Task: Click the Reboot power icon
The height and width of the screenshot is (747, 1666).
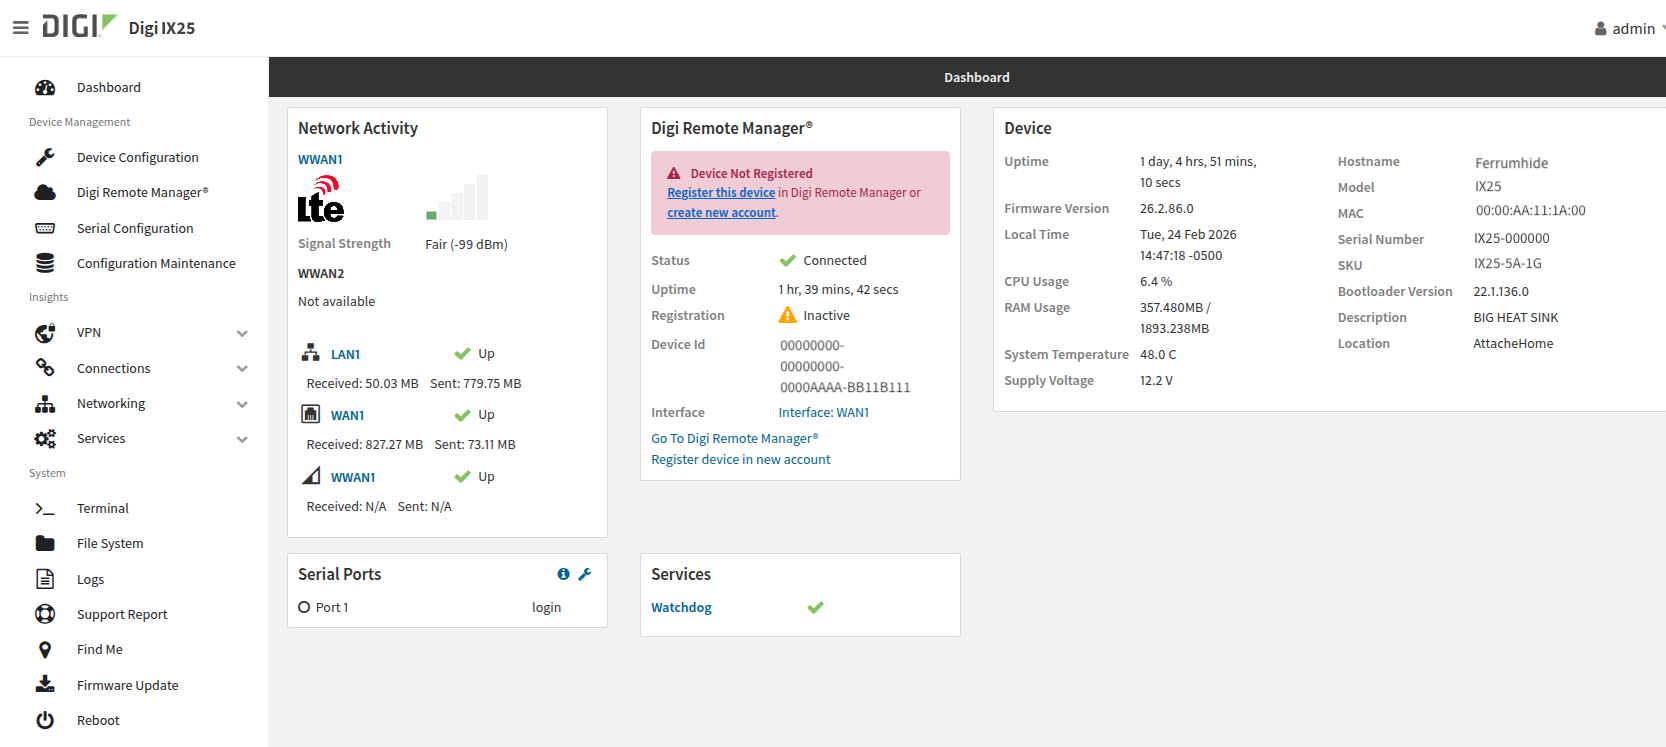Action: 45,720
